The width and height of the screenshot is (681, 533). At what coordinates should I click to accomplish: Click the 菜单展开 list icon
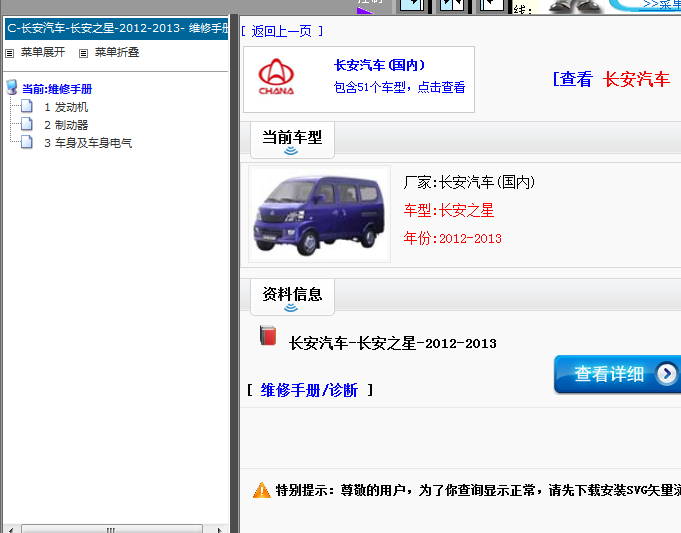[10, 53]
